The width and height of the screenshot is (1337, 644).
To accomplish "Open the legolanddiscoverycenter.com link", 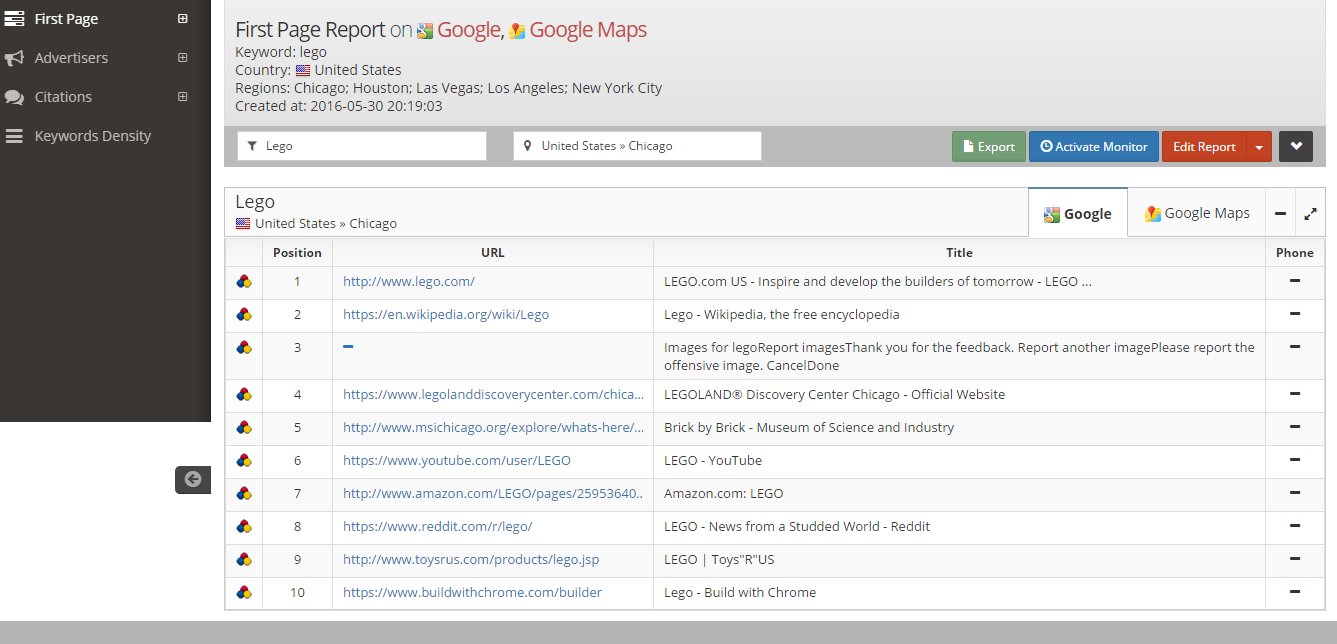I will pyautogui.click(x=493, y=394).
